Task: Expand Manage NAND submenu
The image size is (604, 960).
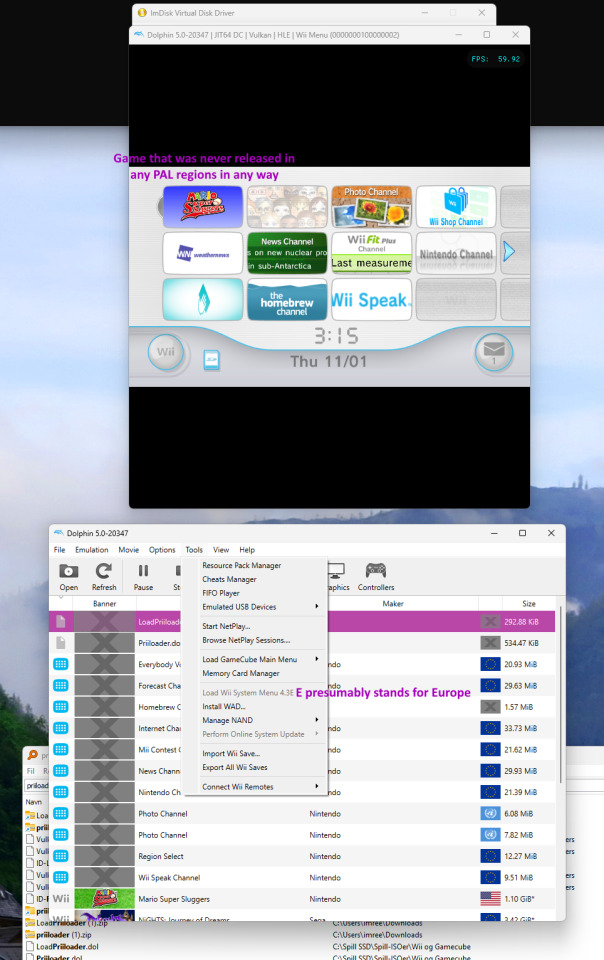Action: (255, 720)
